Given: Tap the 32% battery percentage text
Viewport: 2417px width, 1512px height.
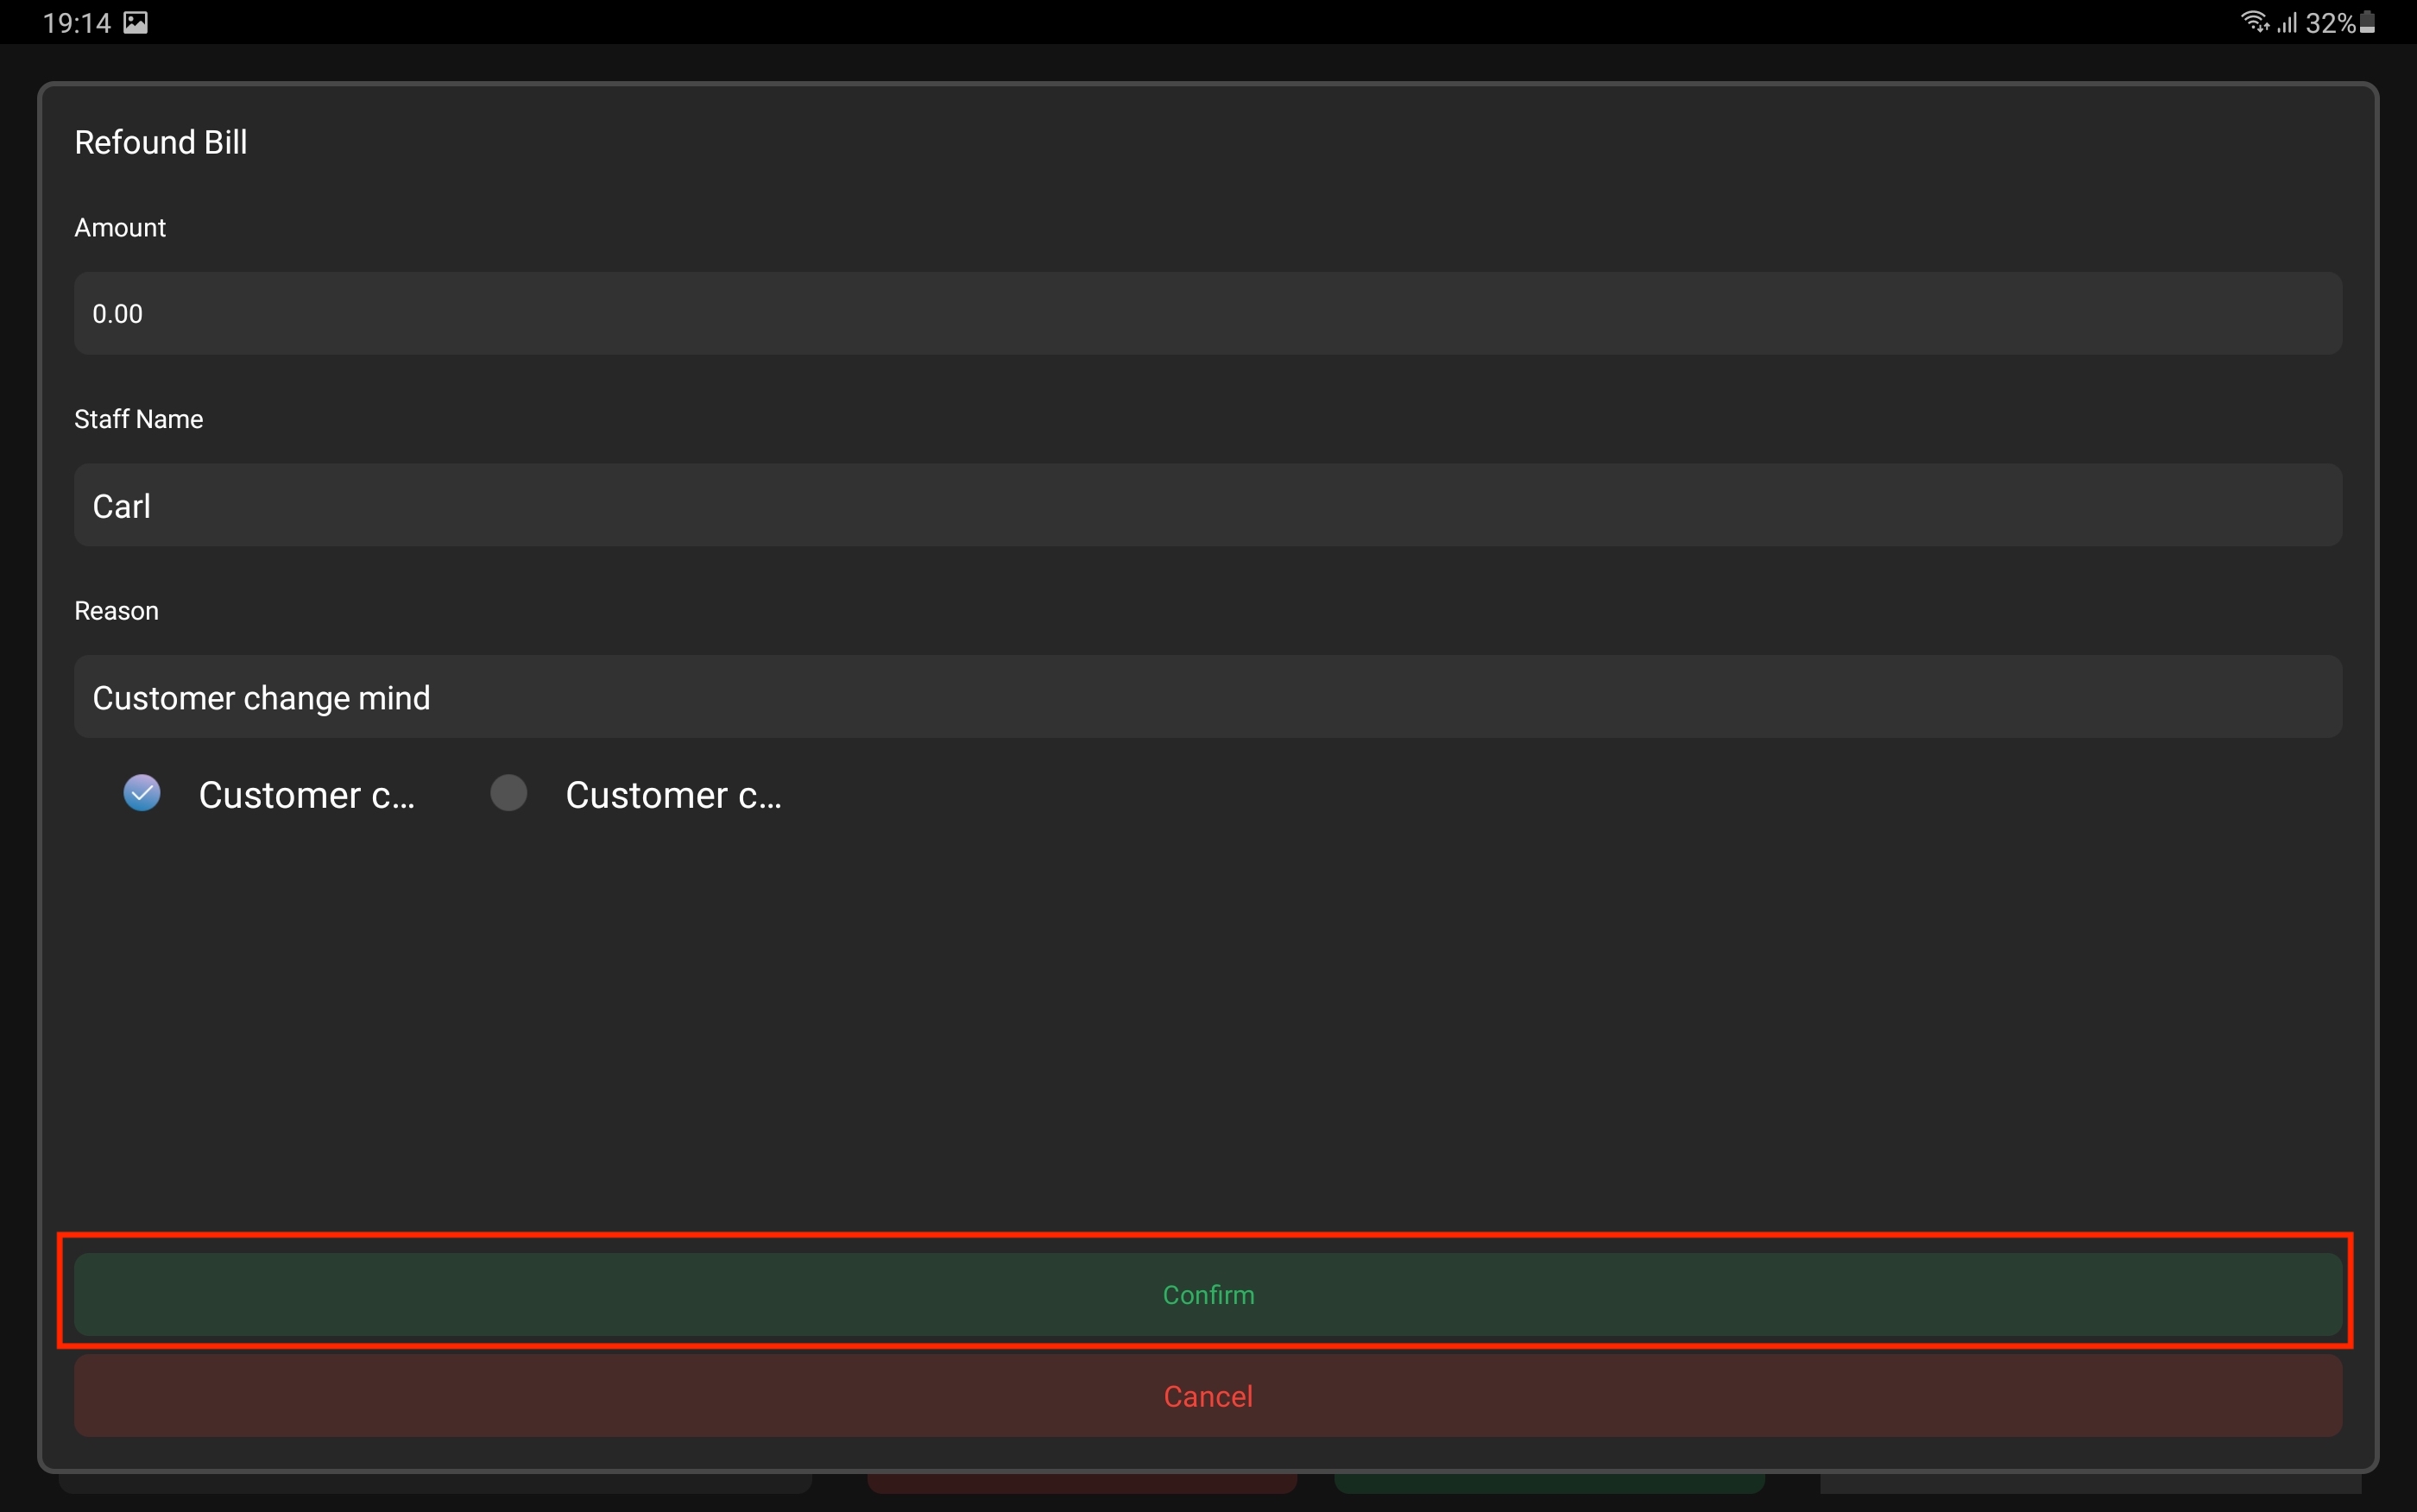Looking at the screenshot, I should 2329,23.
